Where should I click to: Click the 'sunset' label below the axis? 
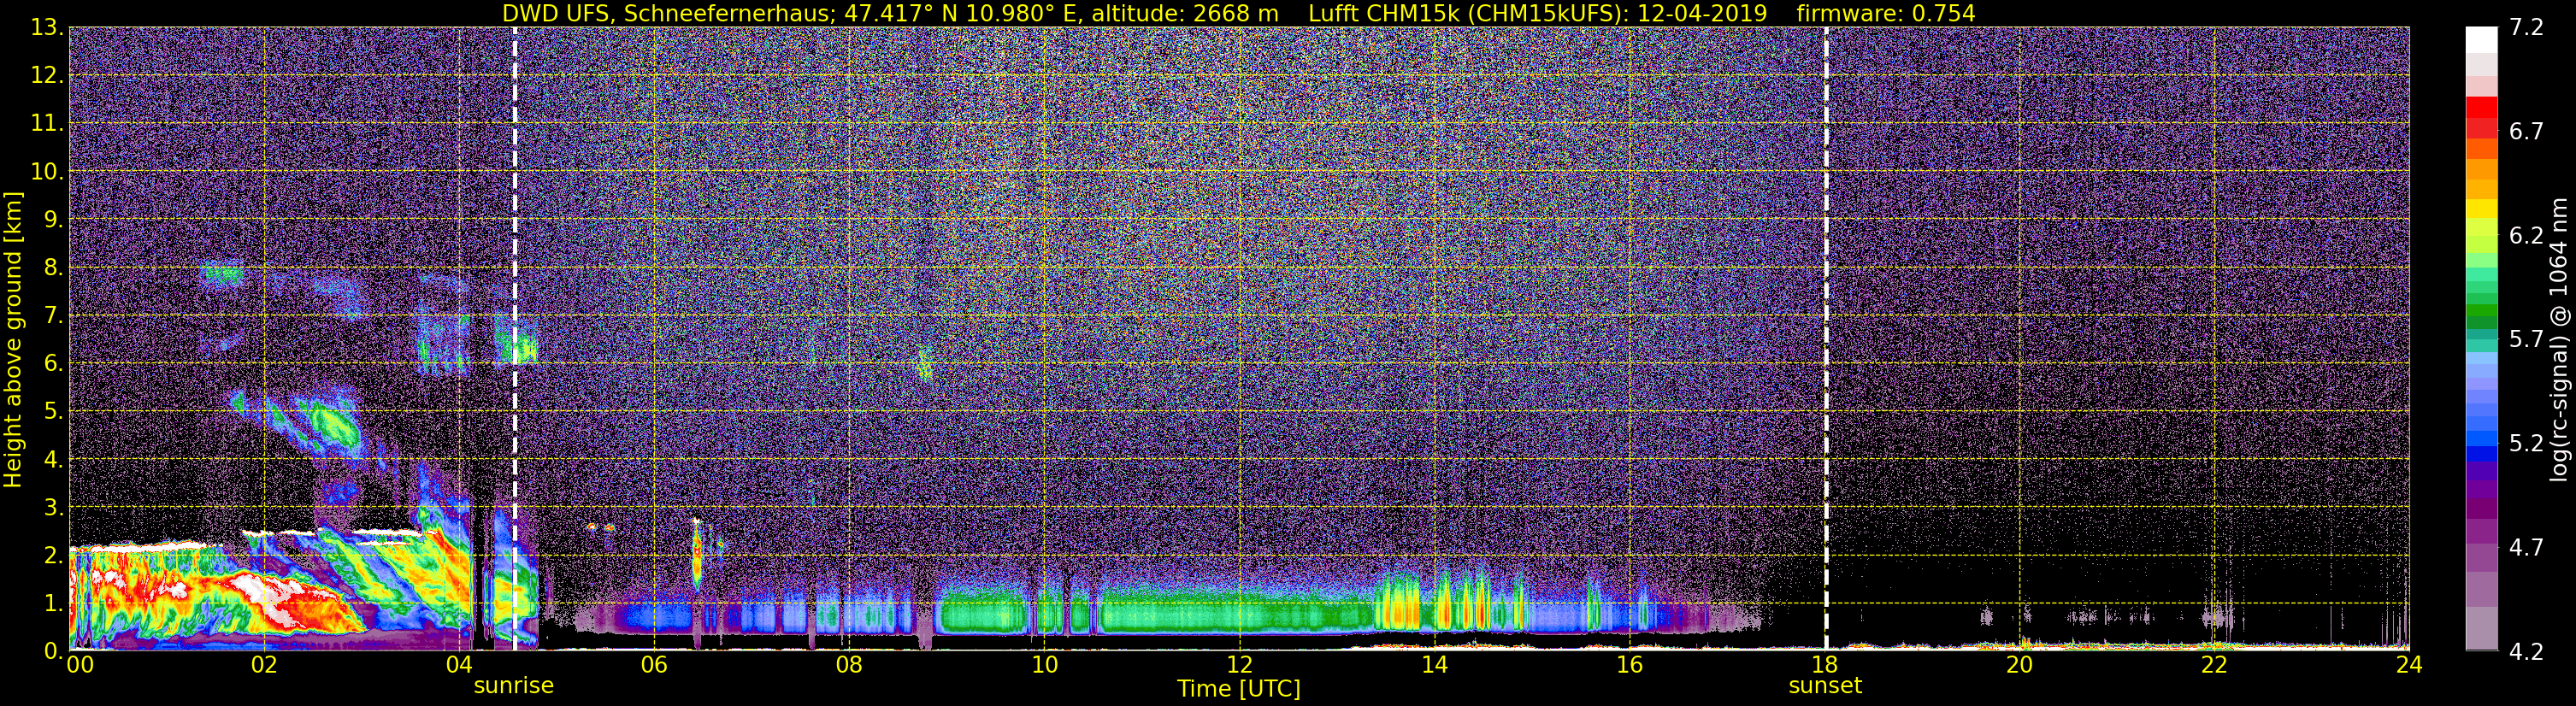tap(1825, 686)
